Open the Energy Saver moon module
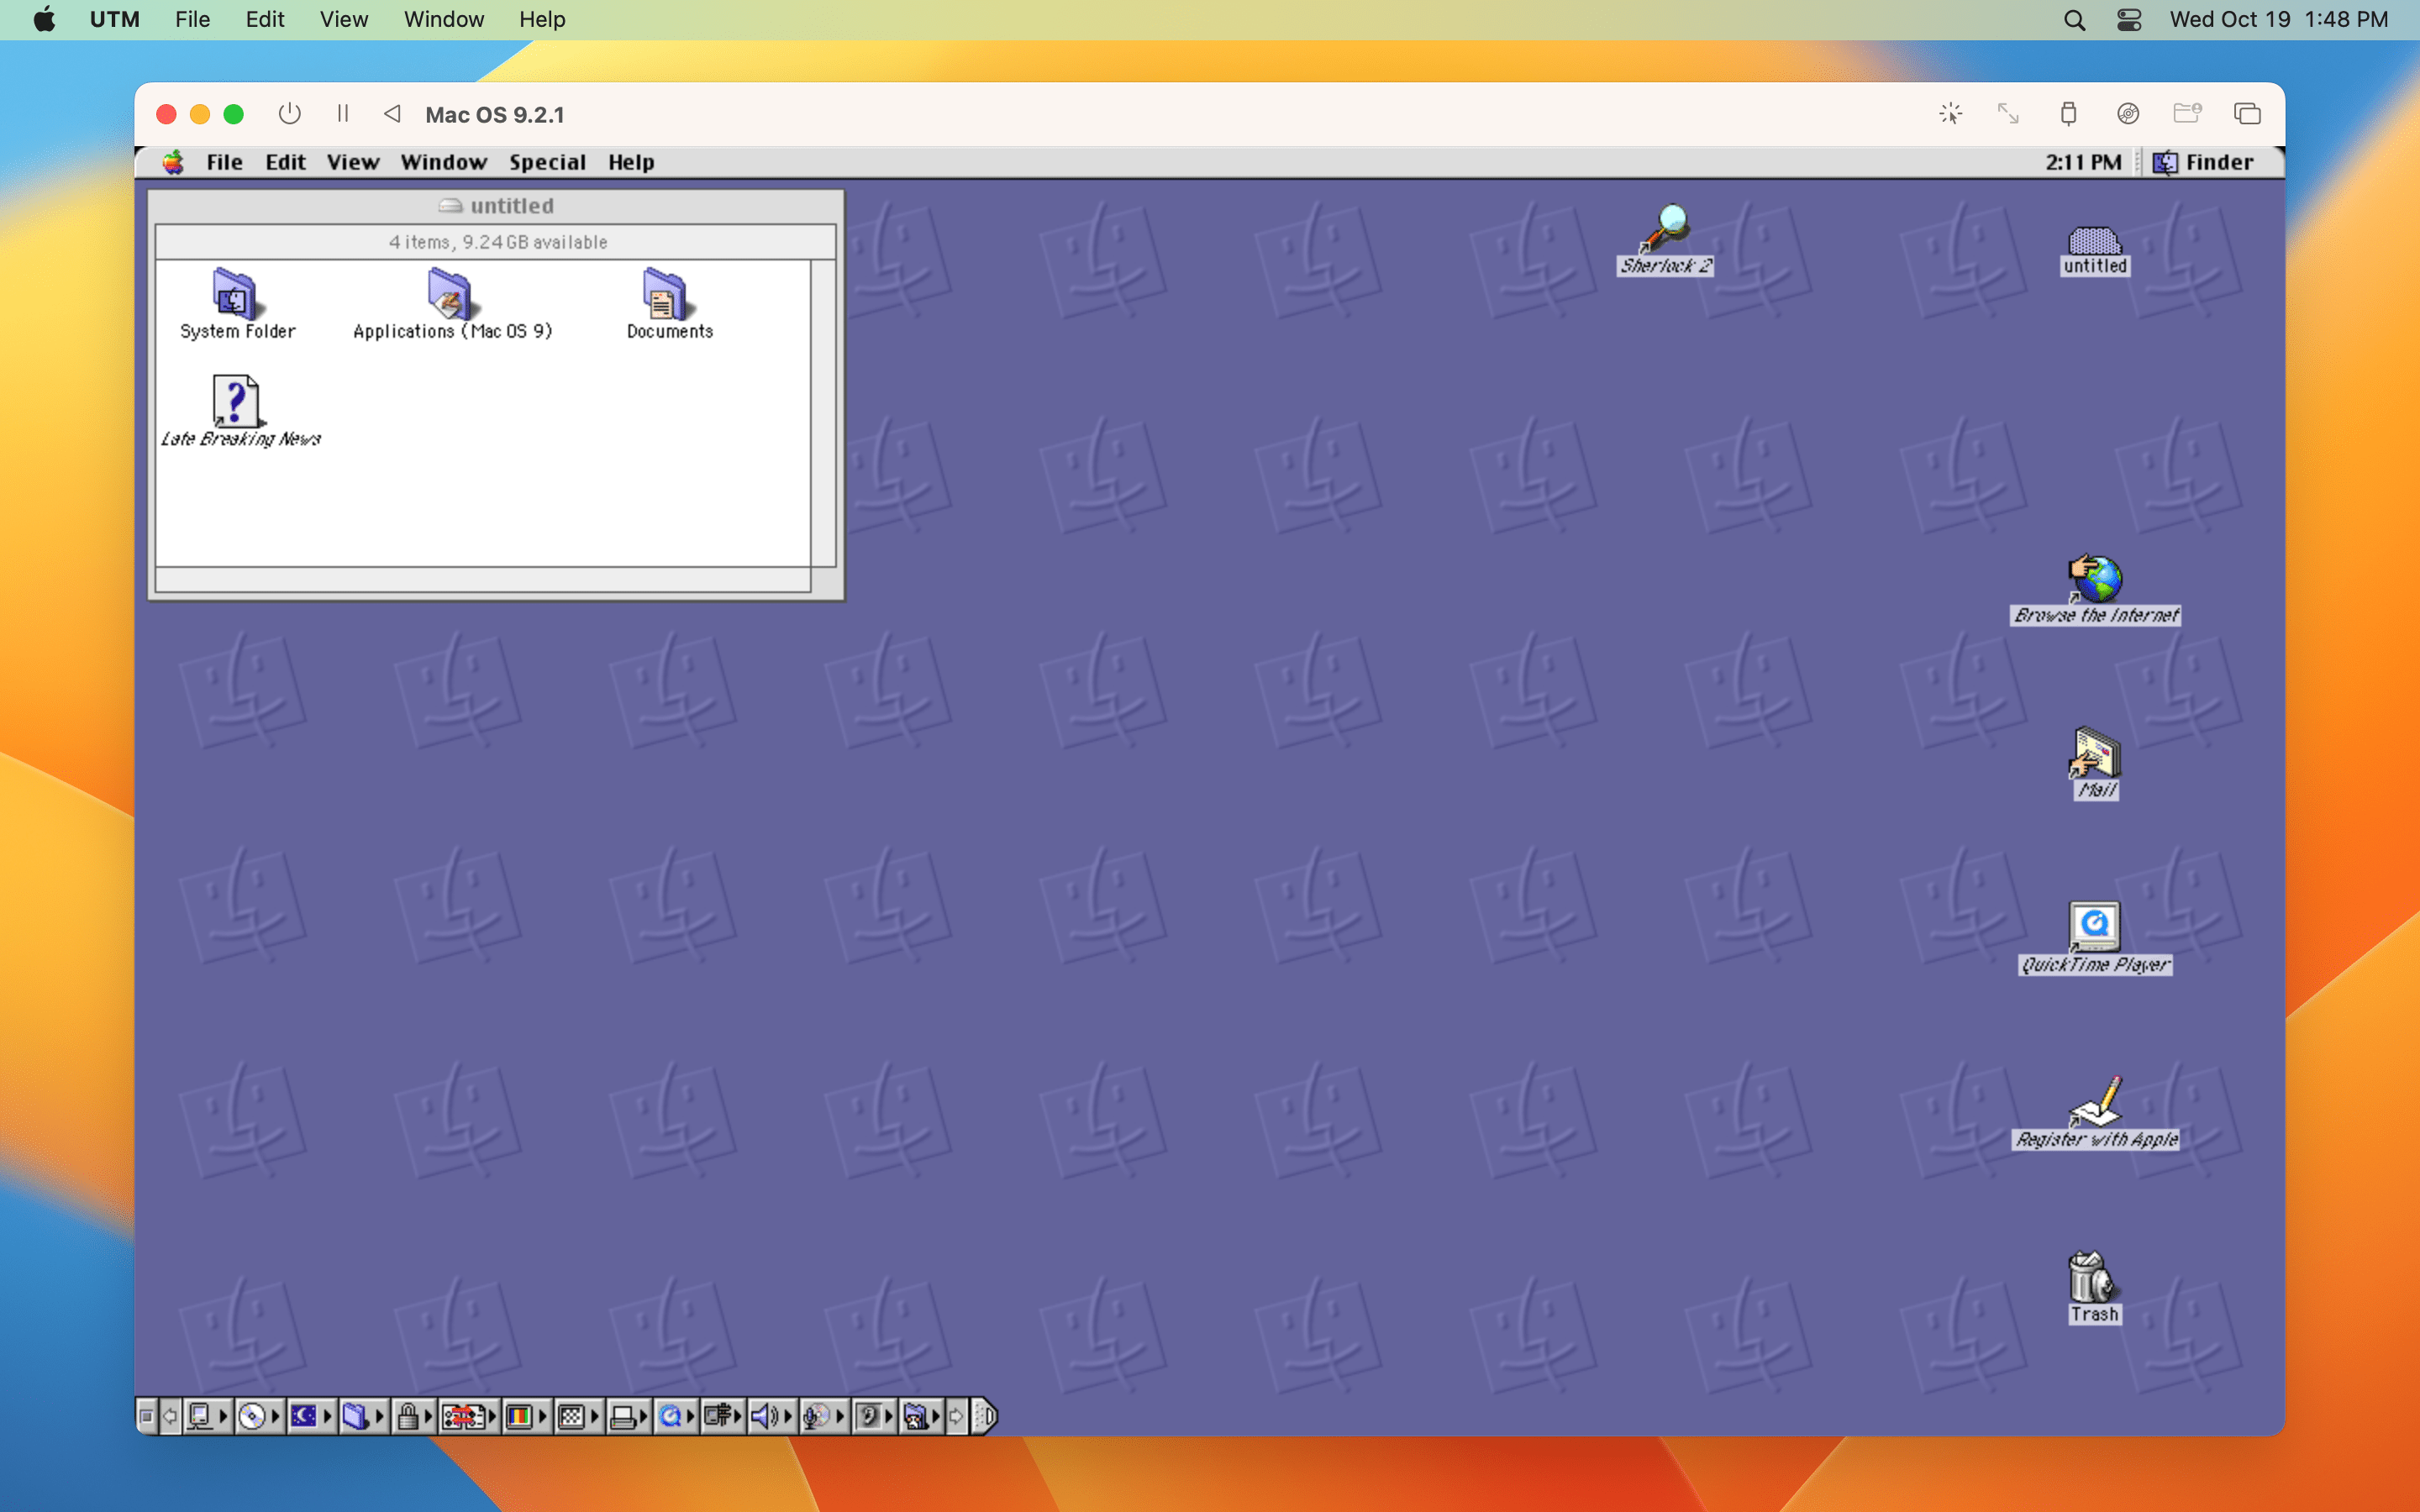The height and width of the screenshot is (1512, 2420). 311,1416
